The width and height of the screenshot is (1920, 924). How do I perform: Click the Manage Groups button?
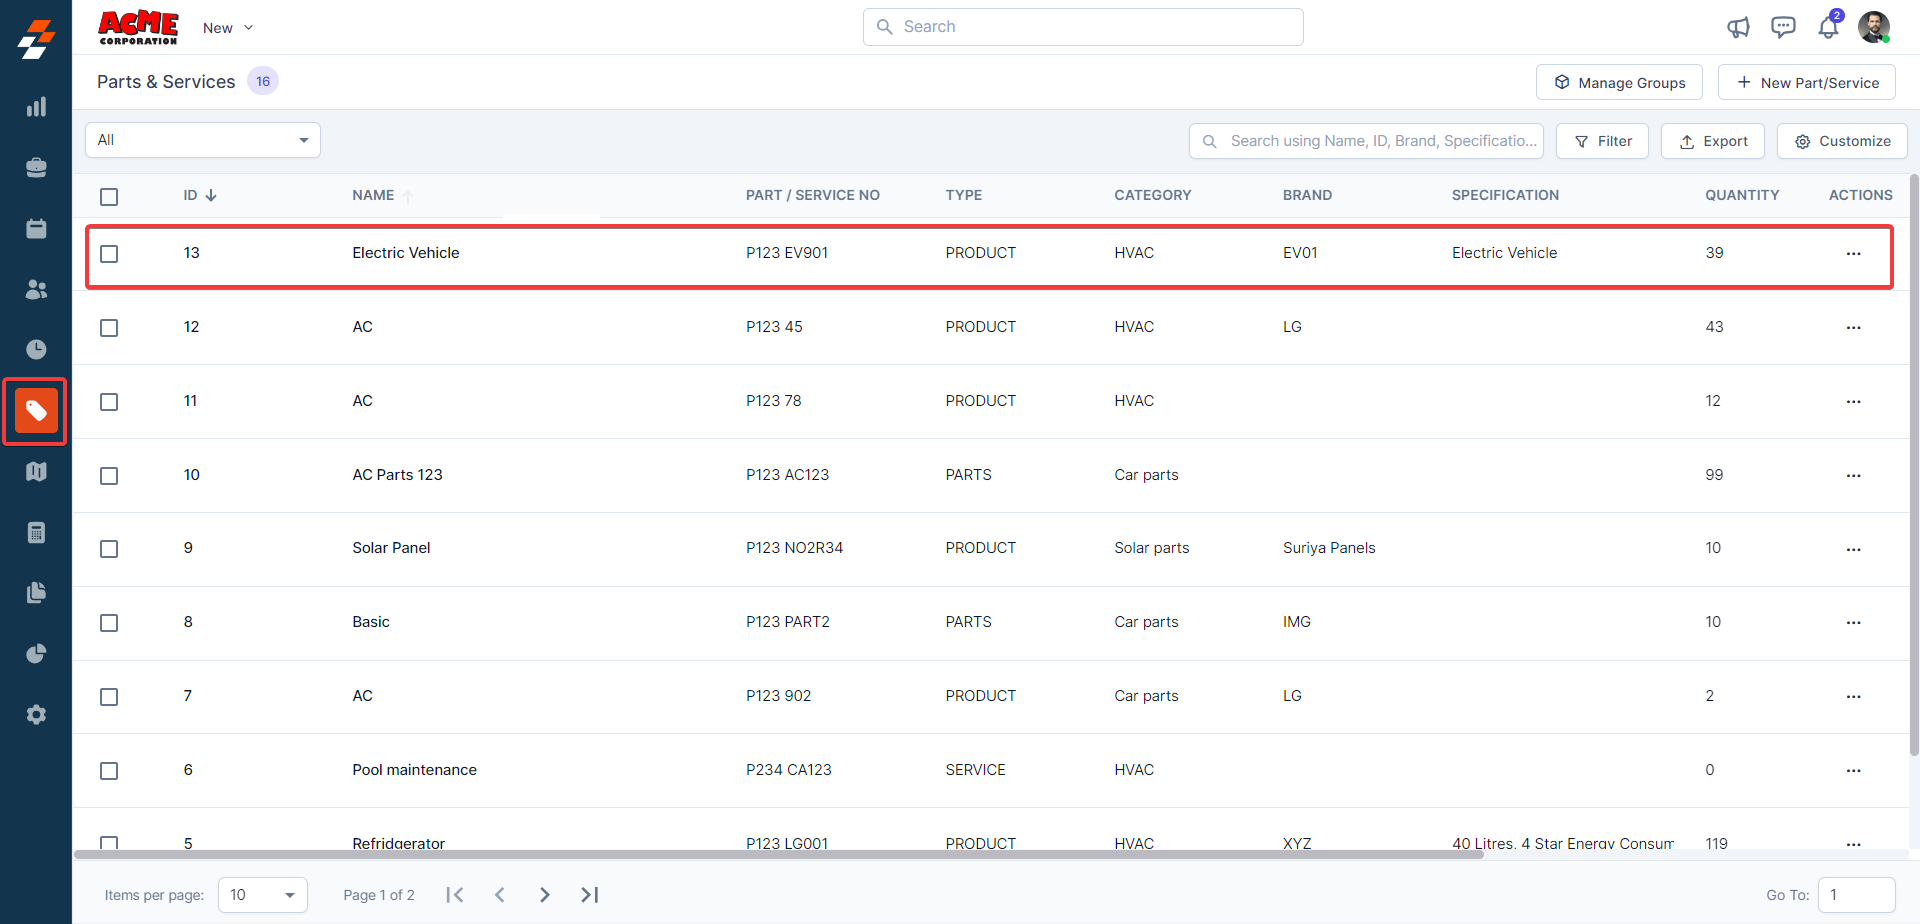1618,83
